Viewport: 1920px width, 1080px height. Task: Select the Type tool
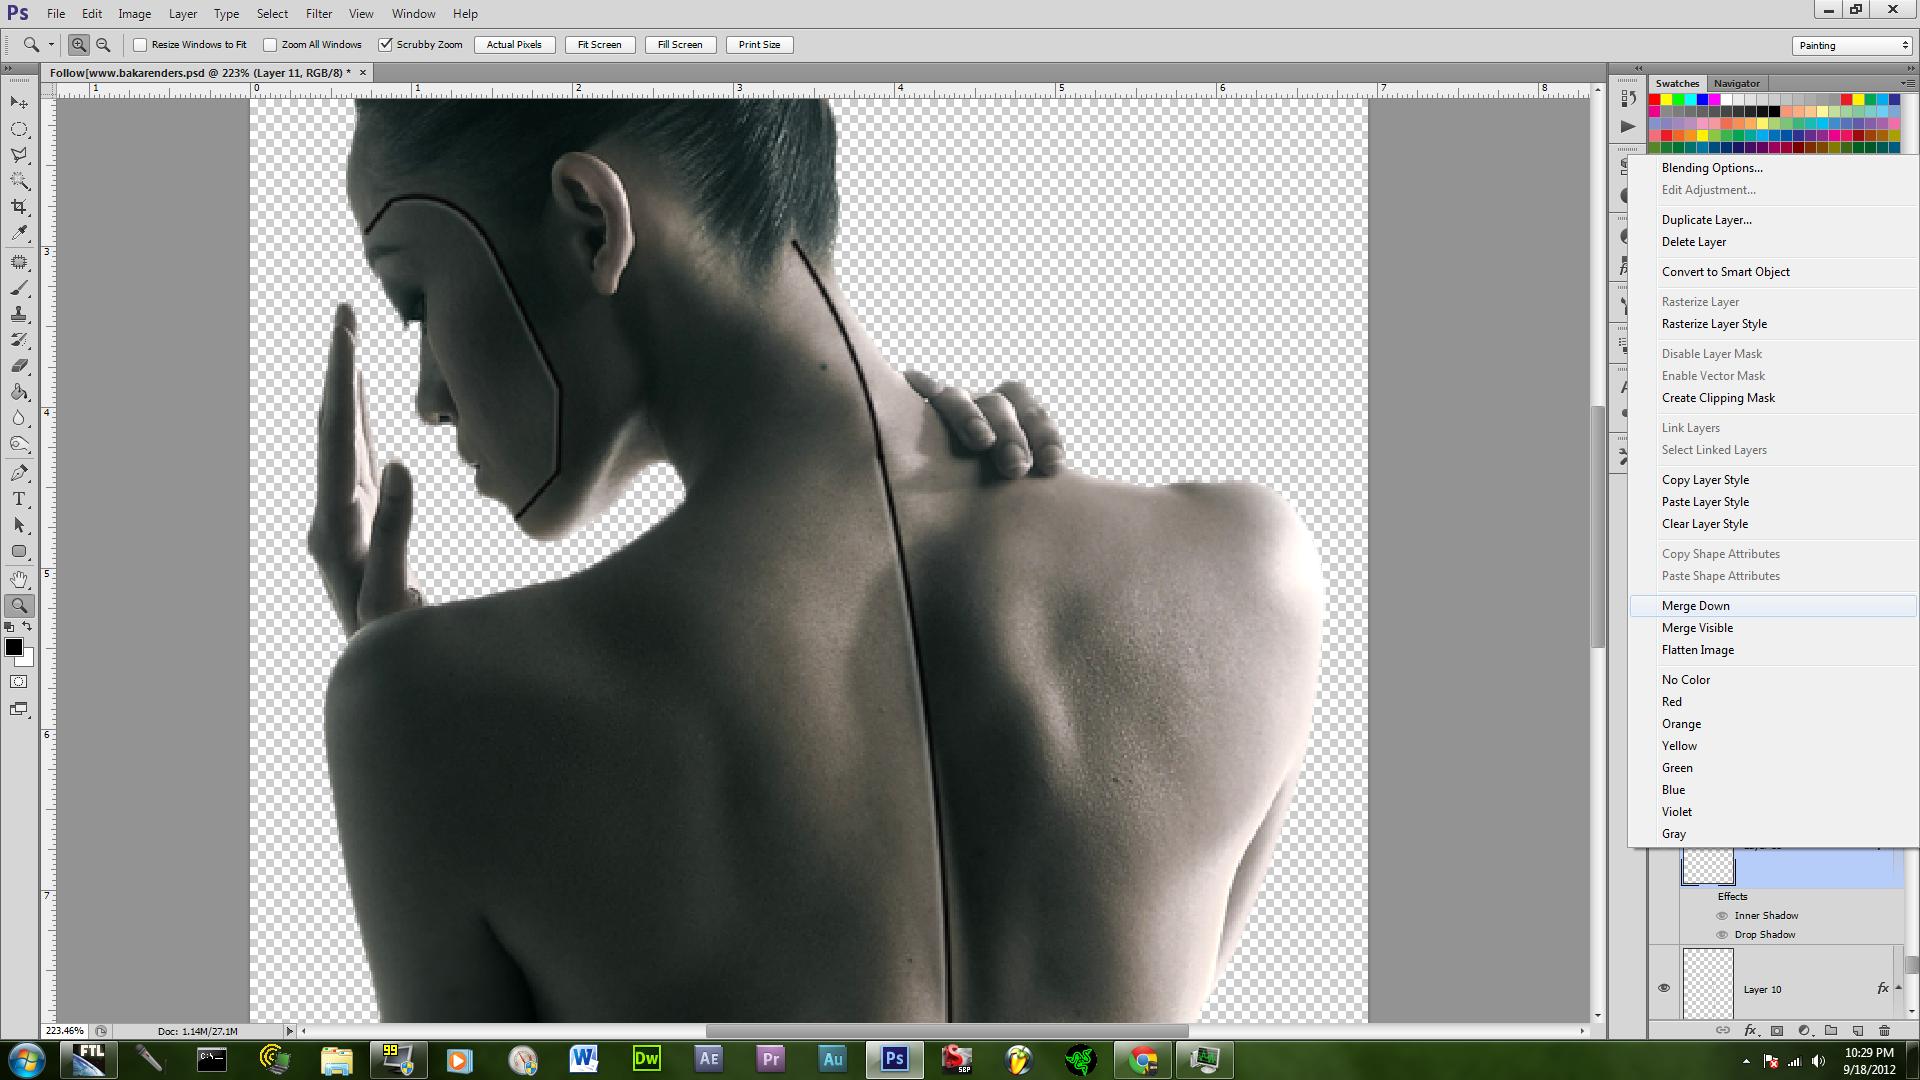(x=19, y=499)
